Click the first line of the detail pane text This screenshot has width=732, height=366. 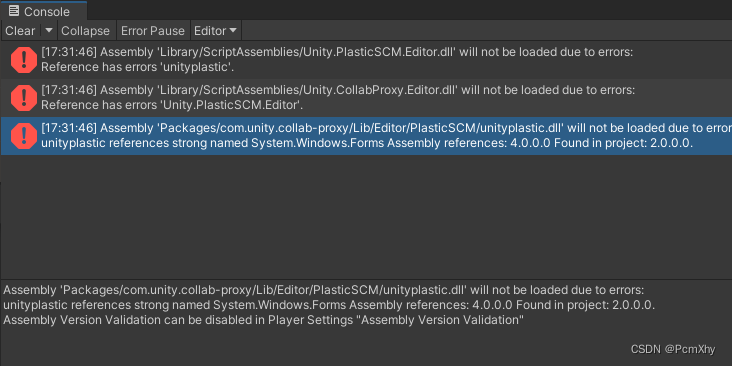(x=324, y=290)
